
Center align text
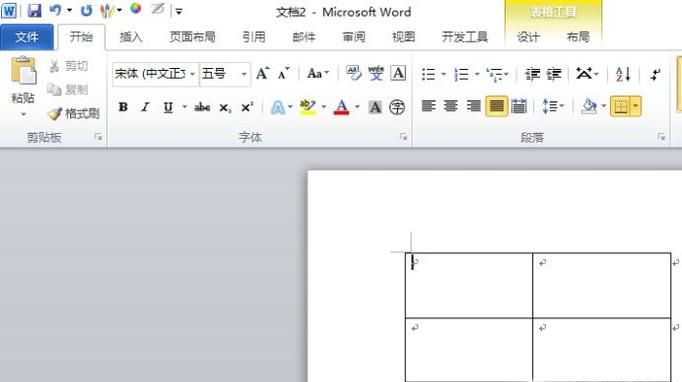[451, 106]
